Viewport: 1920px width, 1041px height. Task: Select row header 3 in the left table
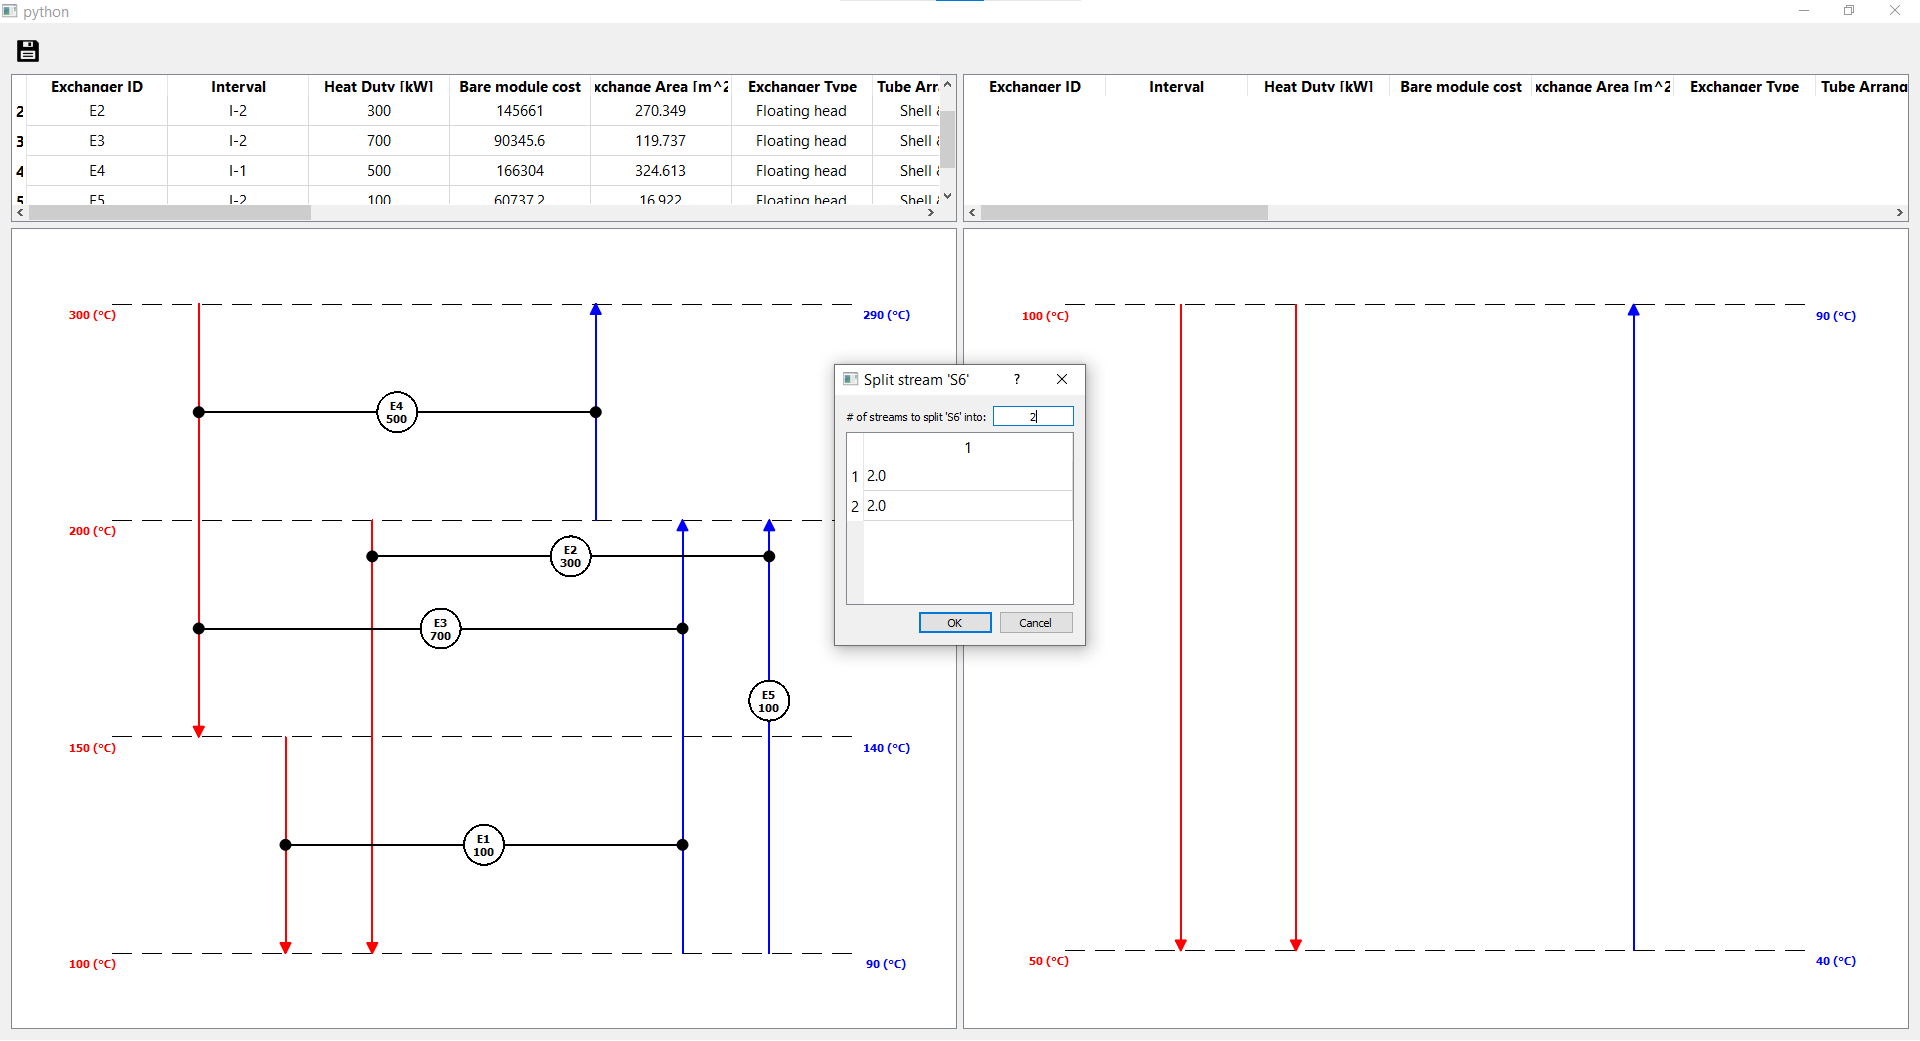pos(20,141)
